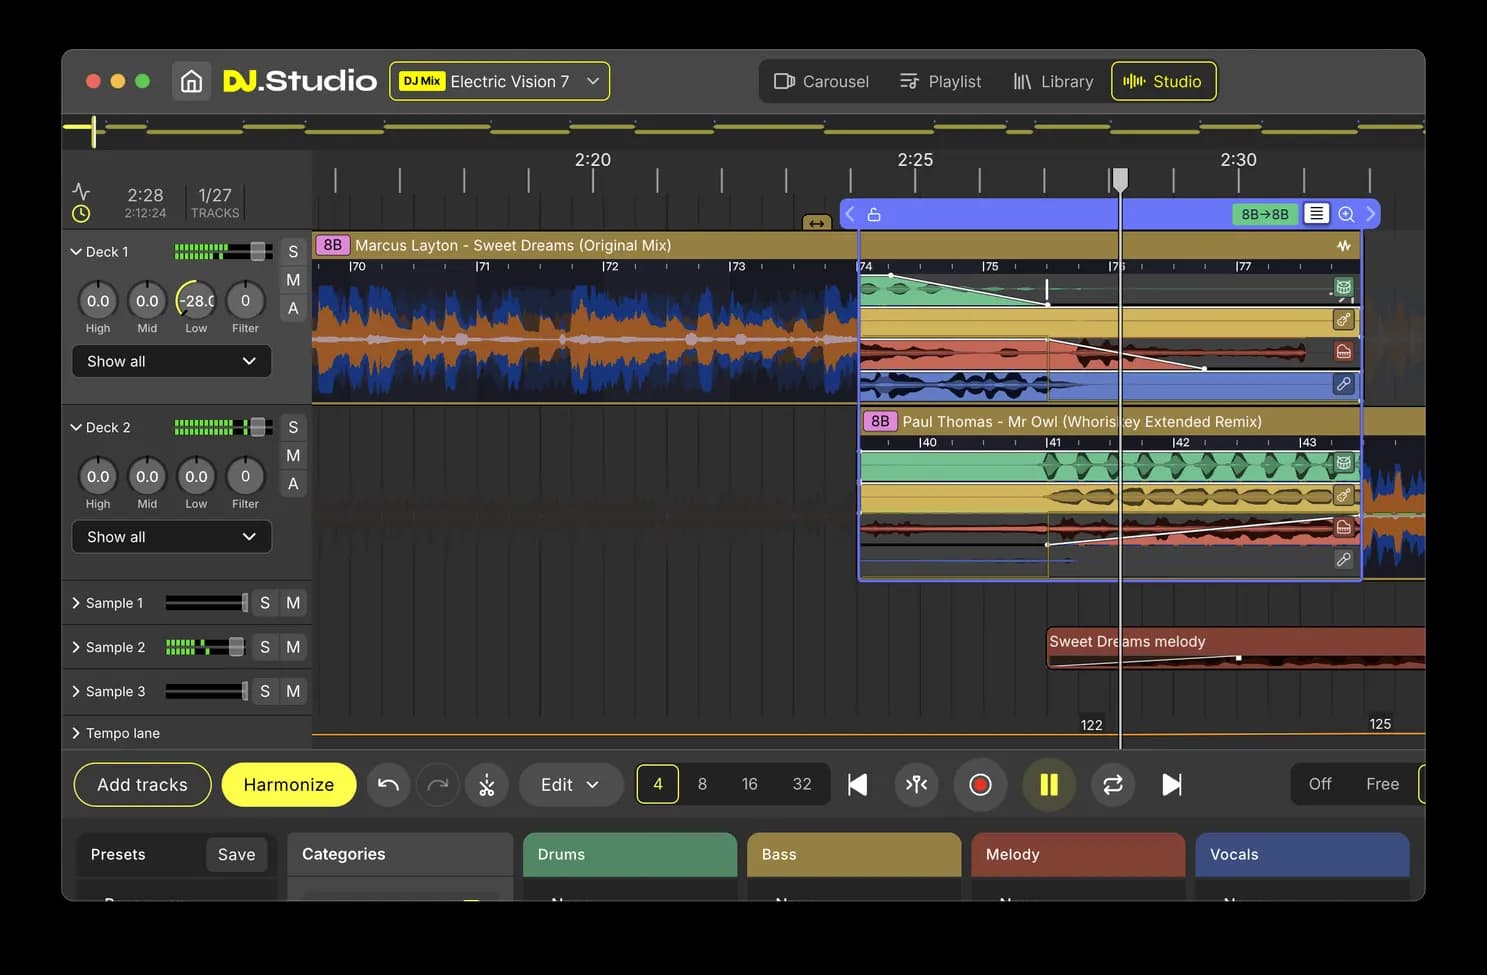Expand Sample 2 track
The image size is (1487, 975).
pos(76,647)
